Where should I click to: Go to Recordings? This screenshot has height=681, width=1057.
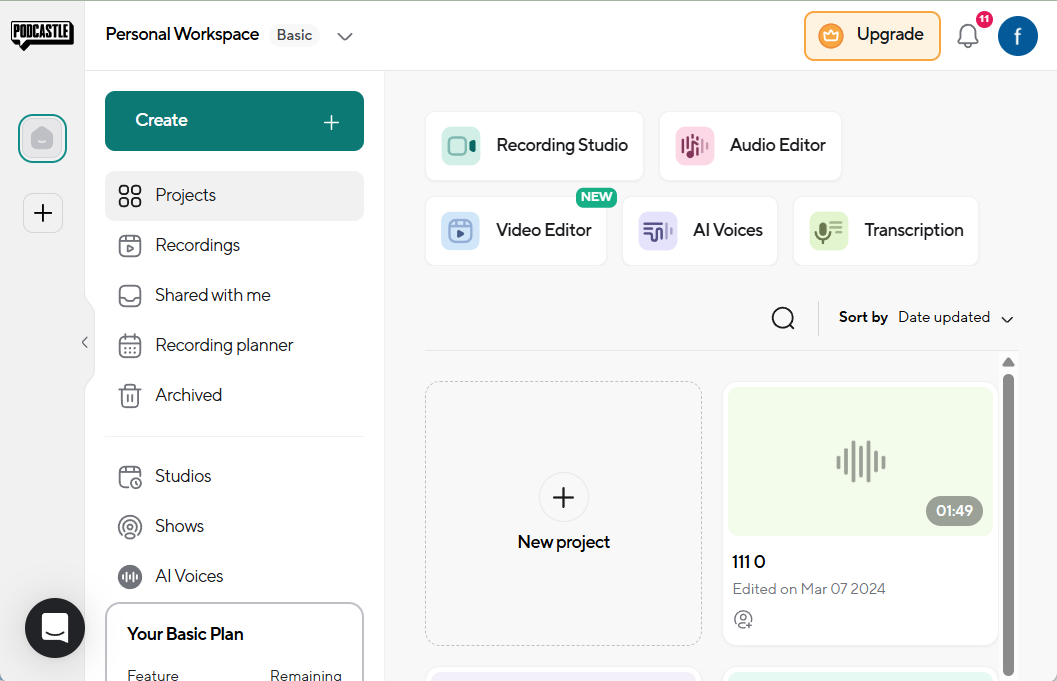click(235, 245)
